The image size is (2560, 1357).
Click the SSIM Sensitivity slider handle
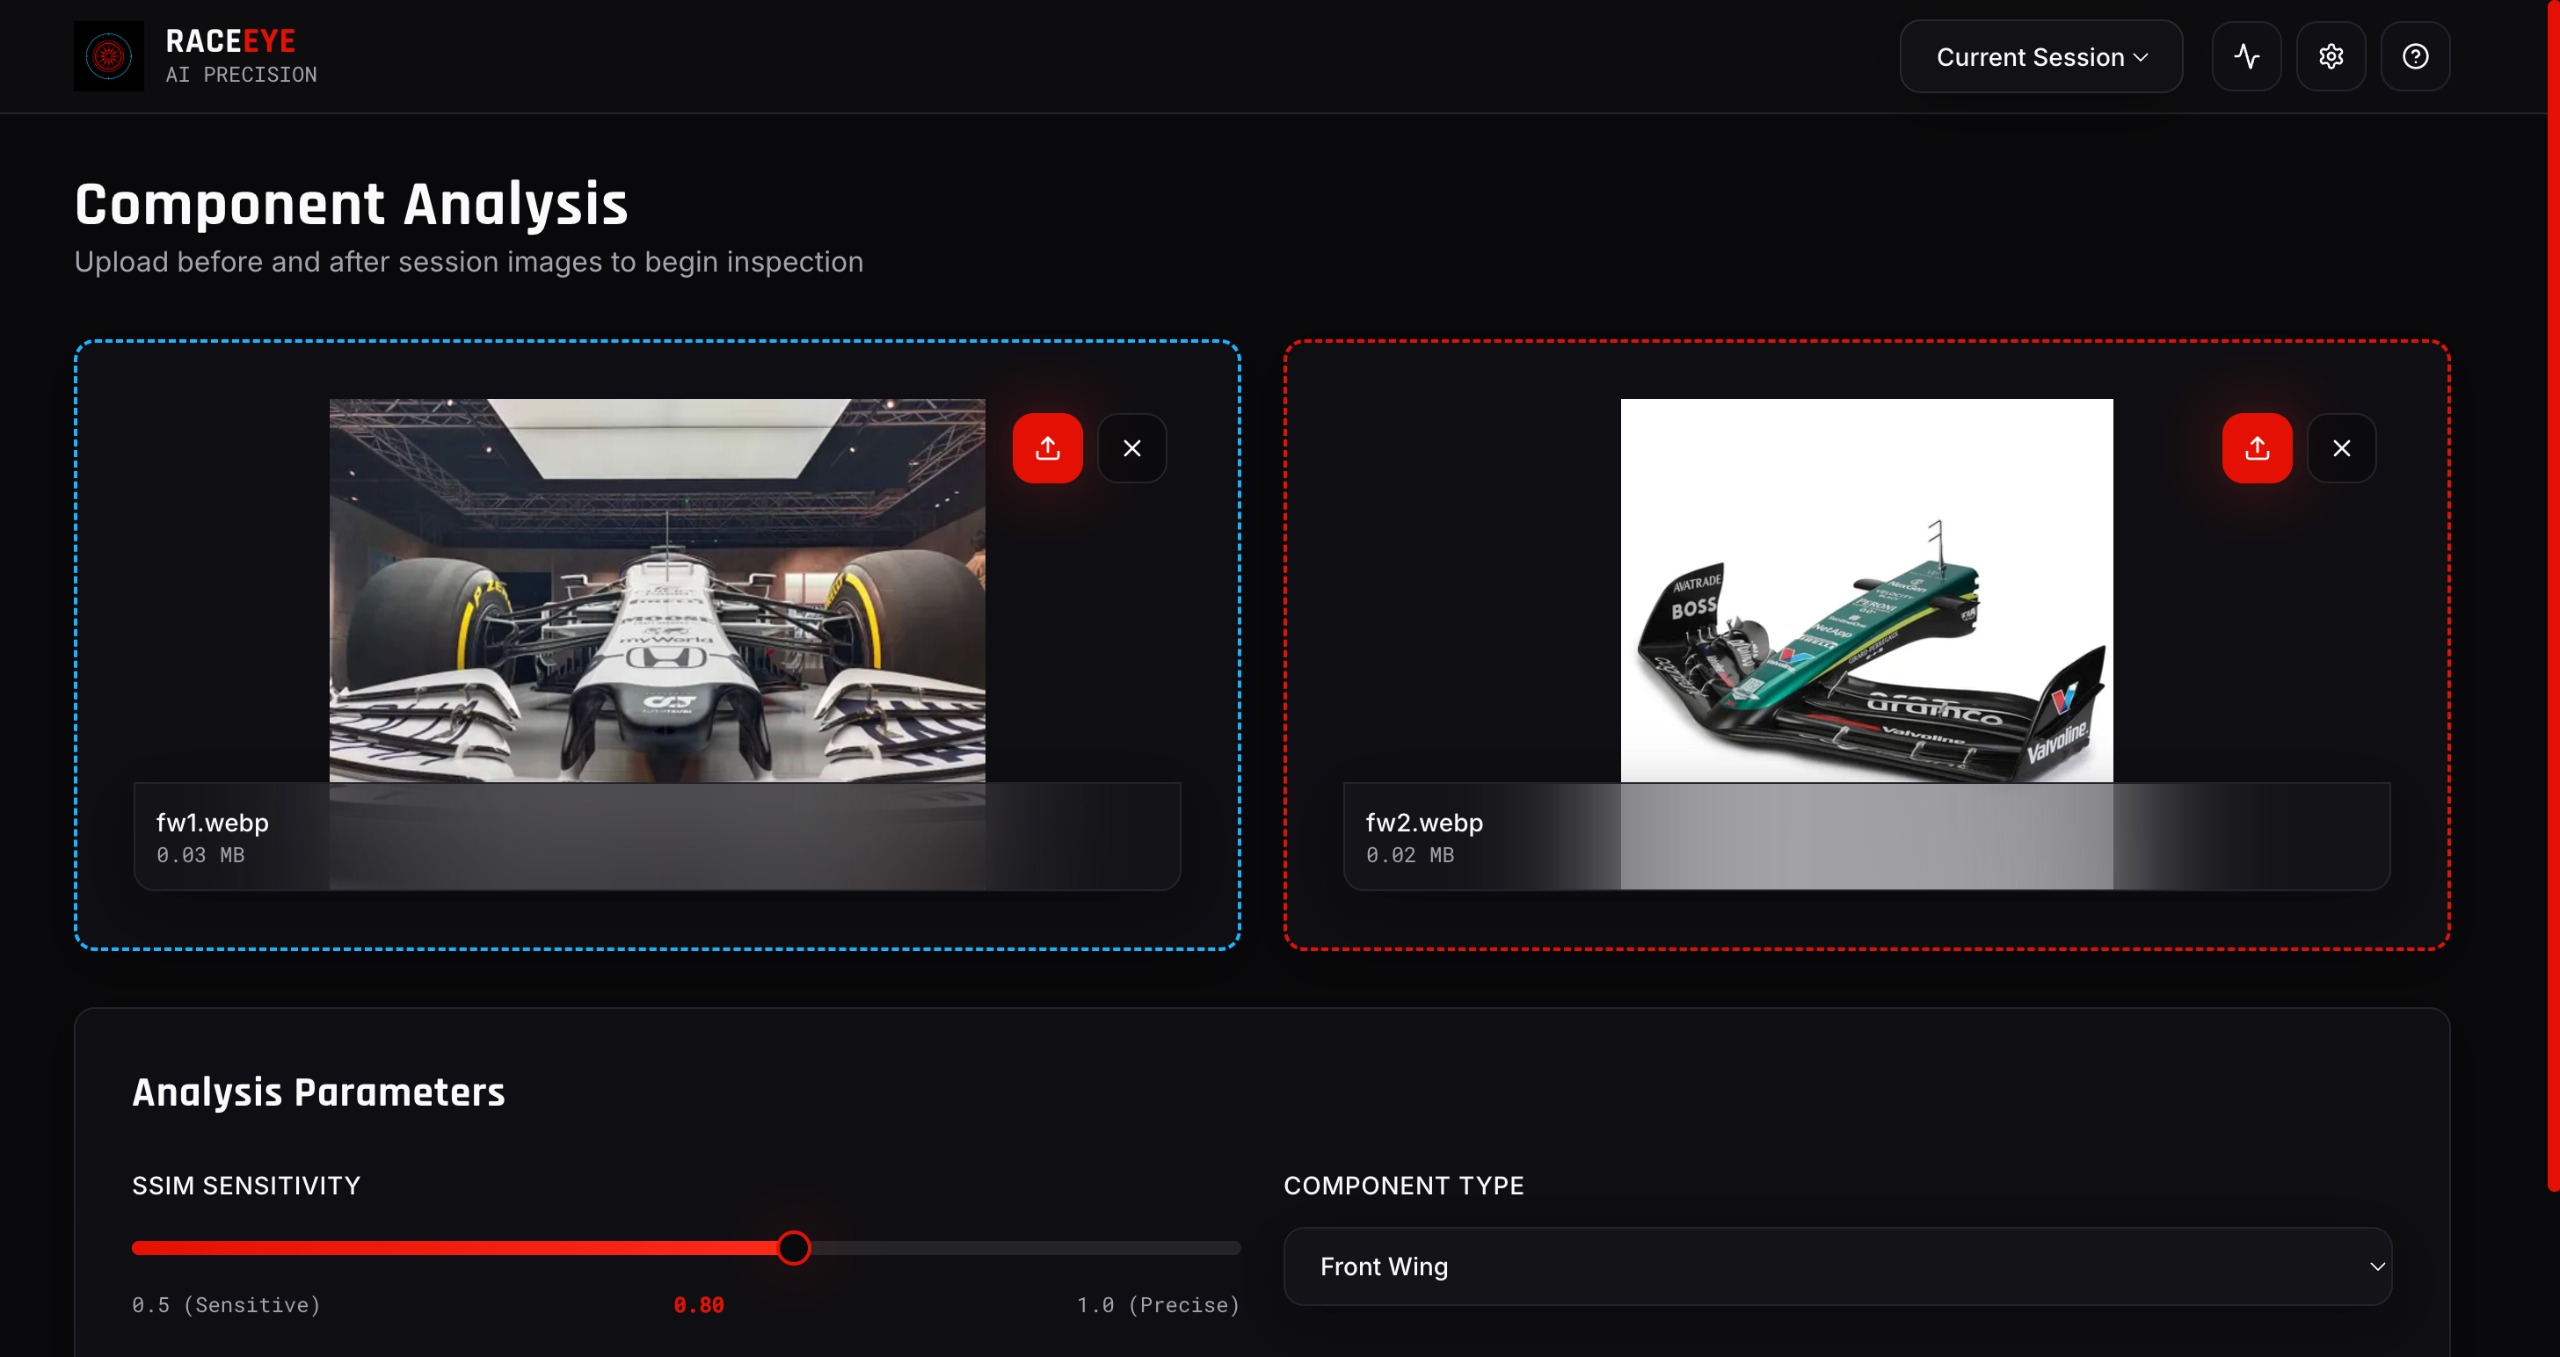click(x=793, y=1247)
